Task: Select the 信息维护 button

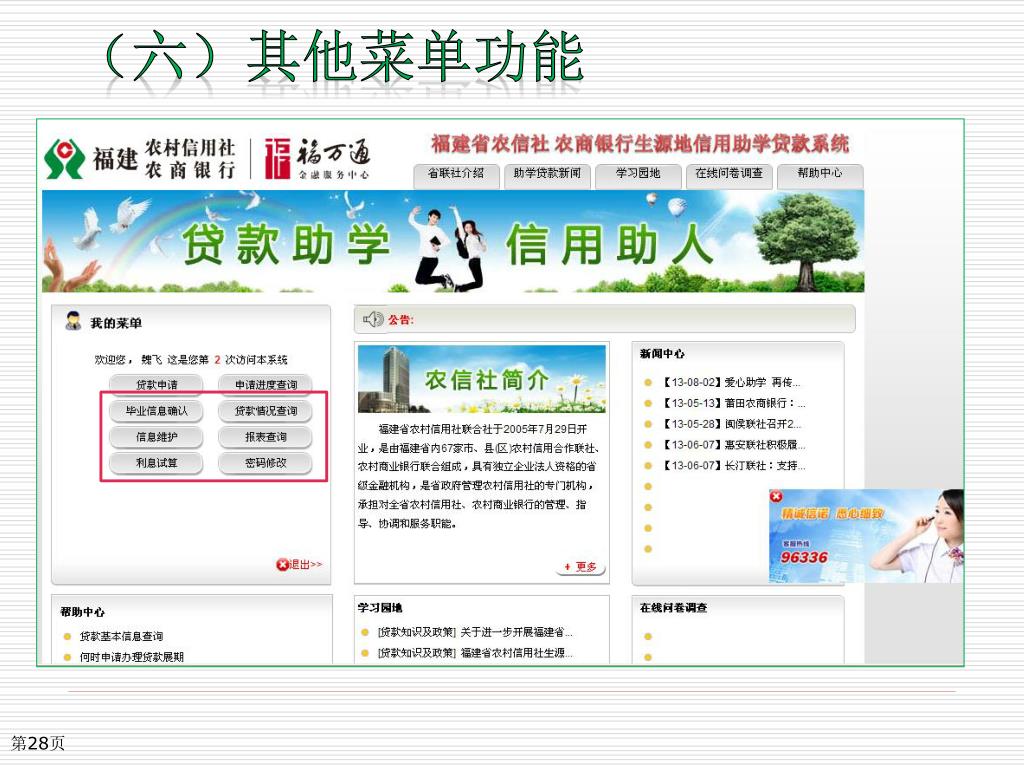Action: pyautogui.click(x=156, y=437)
